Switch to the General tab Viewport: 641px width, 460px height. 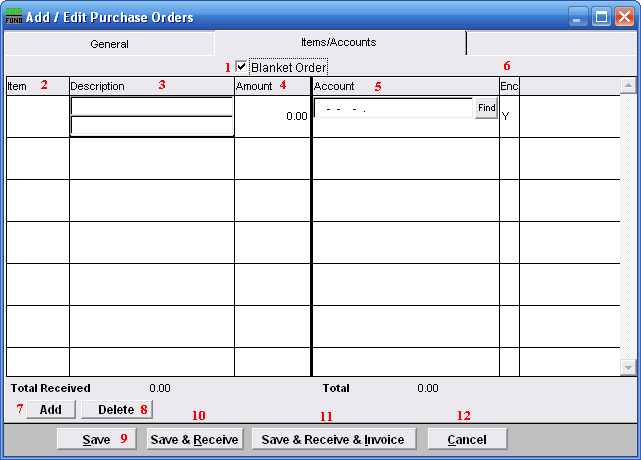click(109, 44)
